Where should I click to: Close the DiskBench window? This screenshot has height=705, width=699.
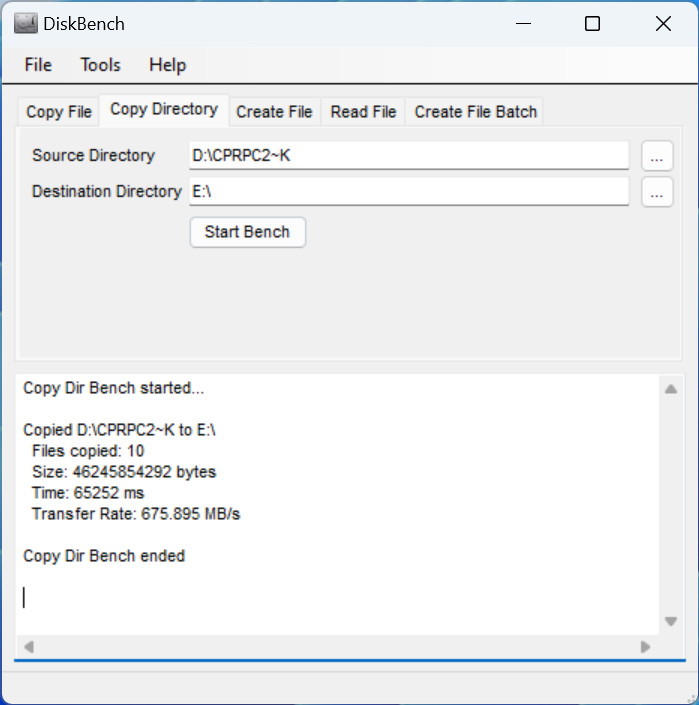click(x=663, y=23)
